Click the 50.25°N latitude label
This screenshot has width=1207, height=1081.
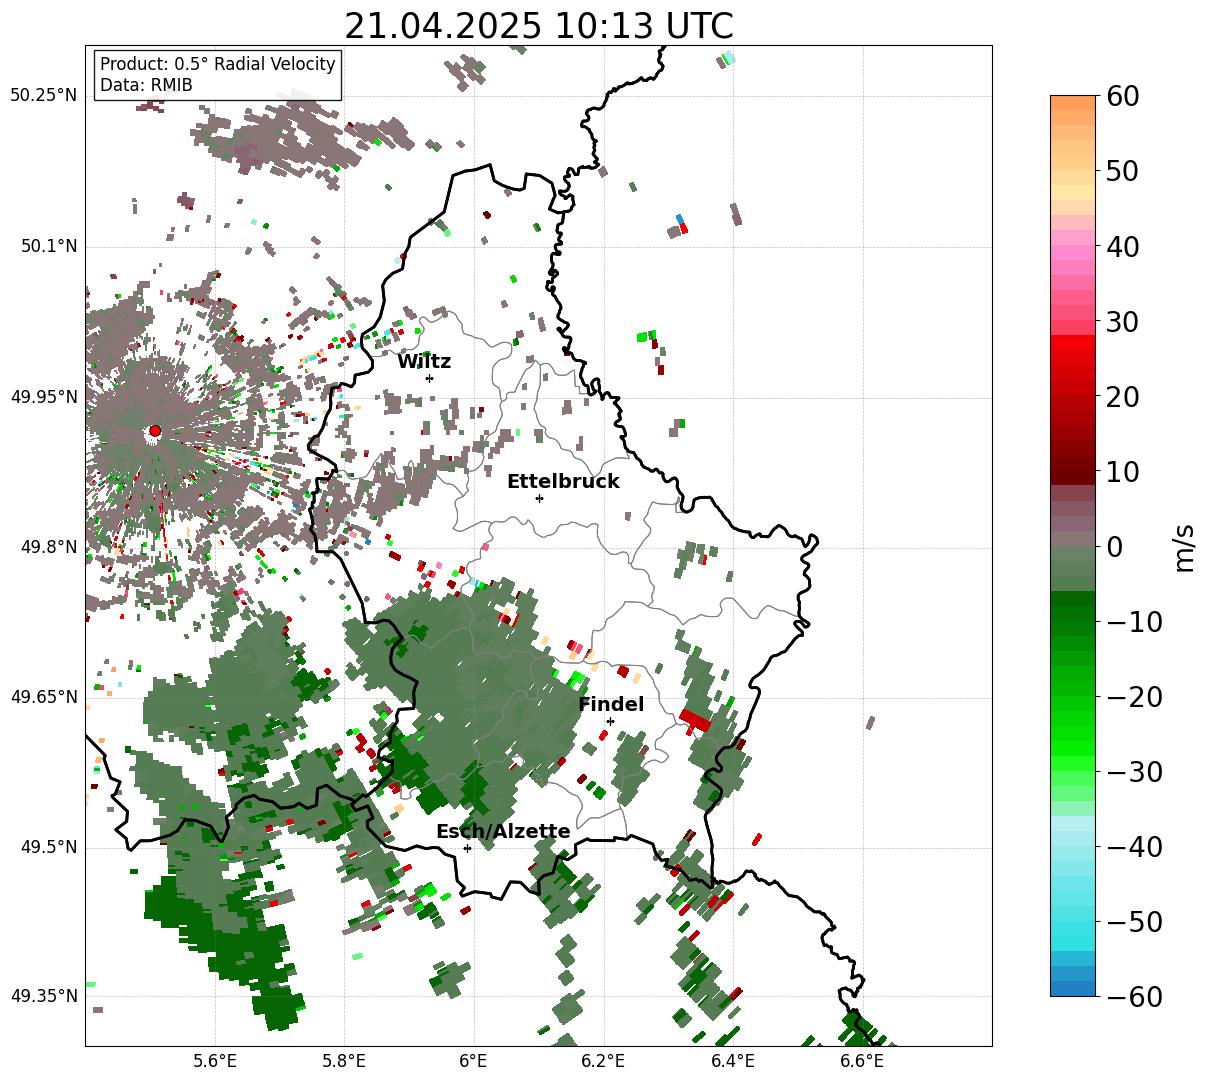[x=44, y=96]
